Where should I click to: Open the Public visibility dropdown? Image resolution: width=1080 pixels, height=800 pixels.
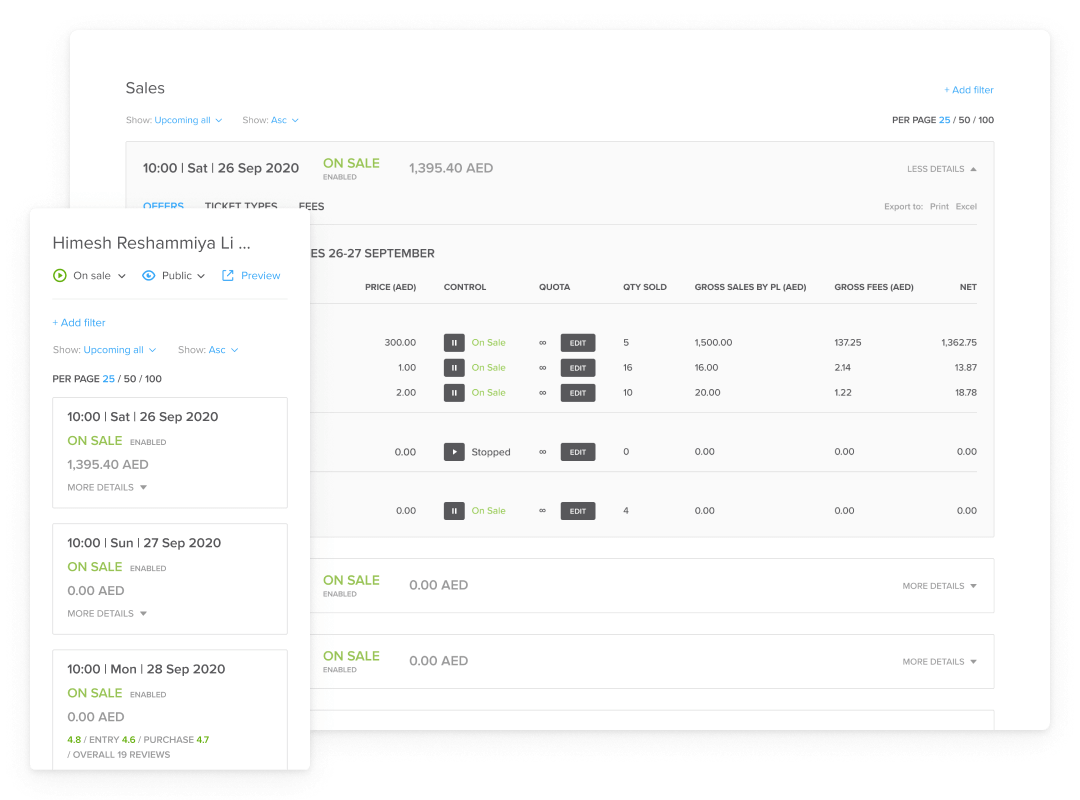pos(183,276)
